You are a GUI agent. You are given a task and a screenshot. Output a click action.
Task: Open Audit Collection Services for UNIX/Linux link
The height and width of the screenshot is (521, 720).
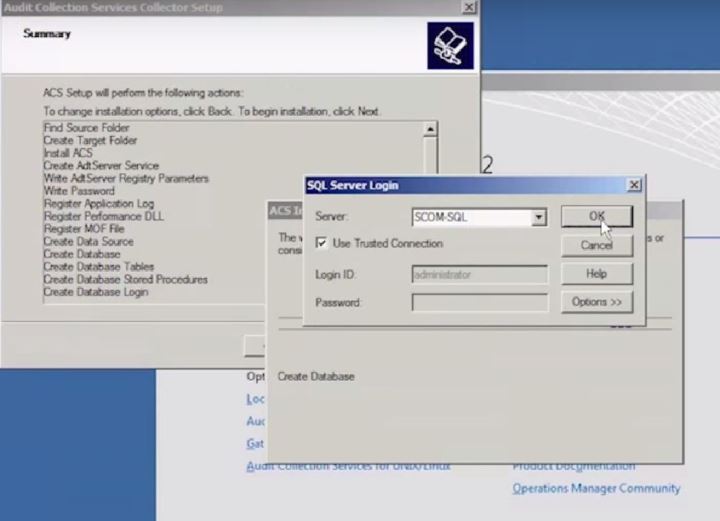pos(348,466)
